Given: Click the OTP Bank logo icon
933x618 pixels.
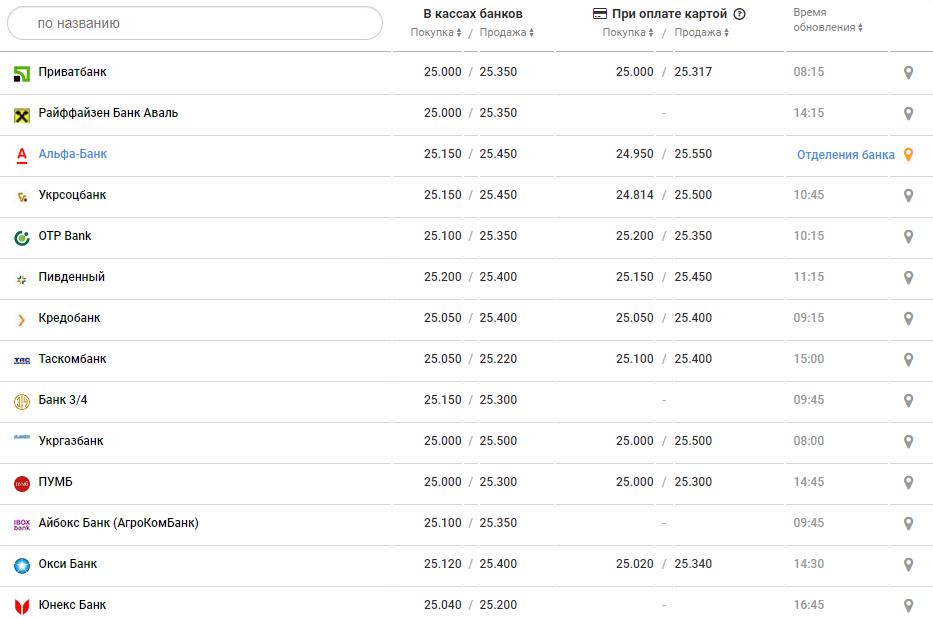Looking at the screenshot, I should [x=22, y=237].
